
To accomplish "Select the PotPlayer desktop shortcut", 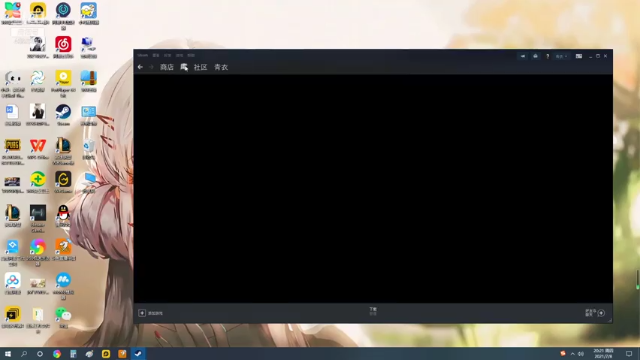I will point(63,83).
